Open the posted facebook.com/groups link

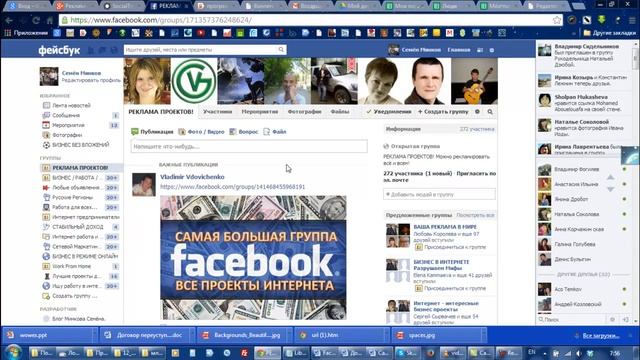click(x=232, y=187)
